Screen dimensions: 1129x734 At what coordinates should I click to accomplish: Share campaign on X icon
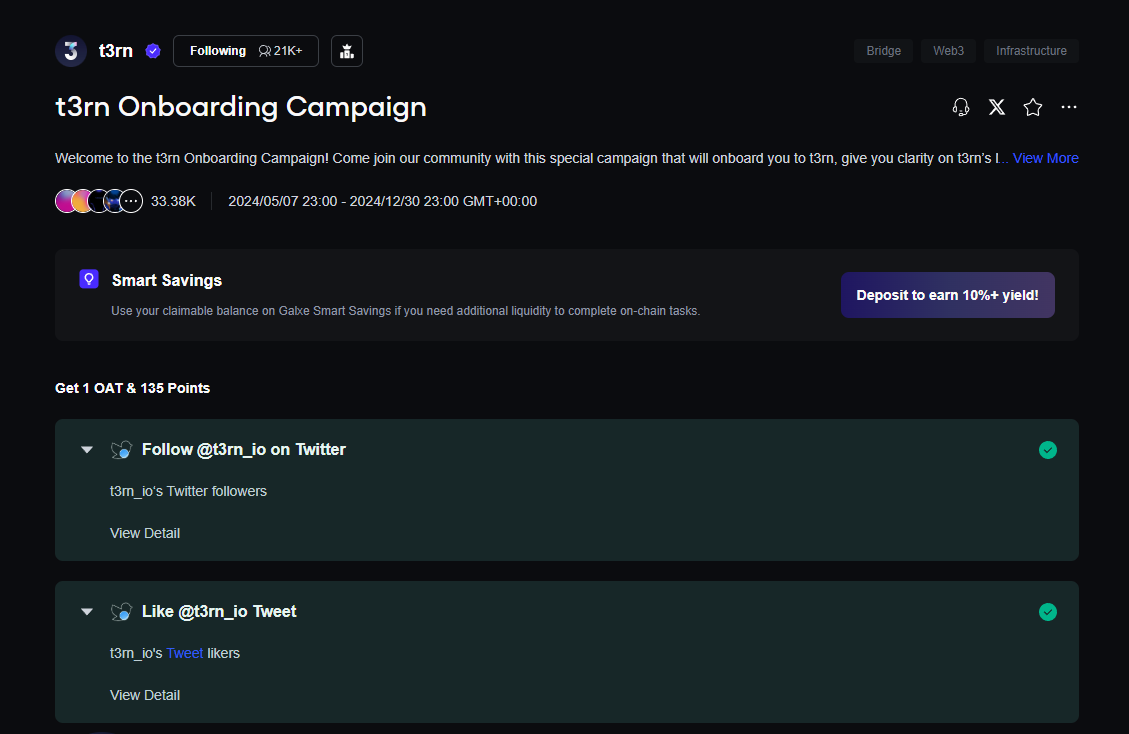coord(997,107)
